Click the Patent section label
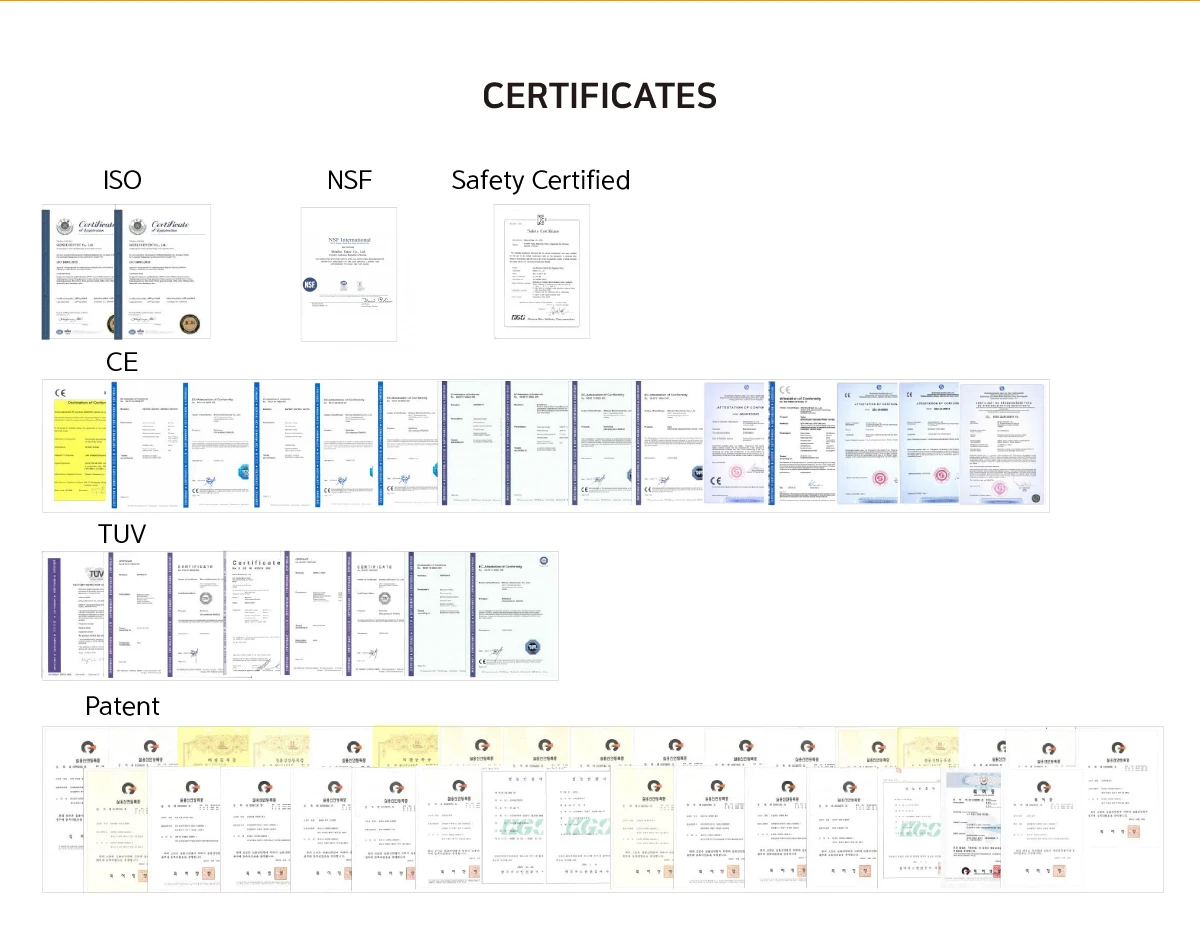 click(122, 707)
